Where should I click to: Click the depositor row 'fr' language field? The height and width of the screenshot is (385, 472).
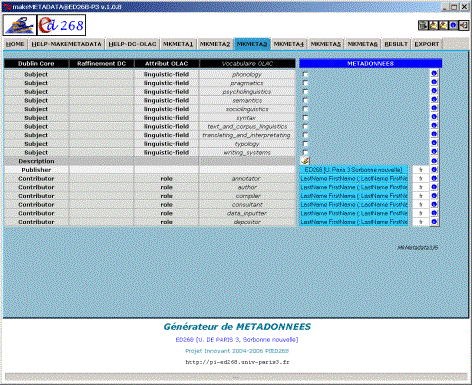[x=421, y=222]
